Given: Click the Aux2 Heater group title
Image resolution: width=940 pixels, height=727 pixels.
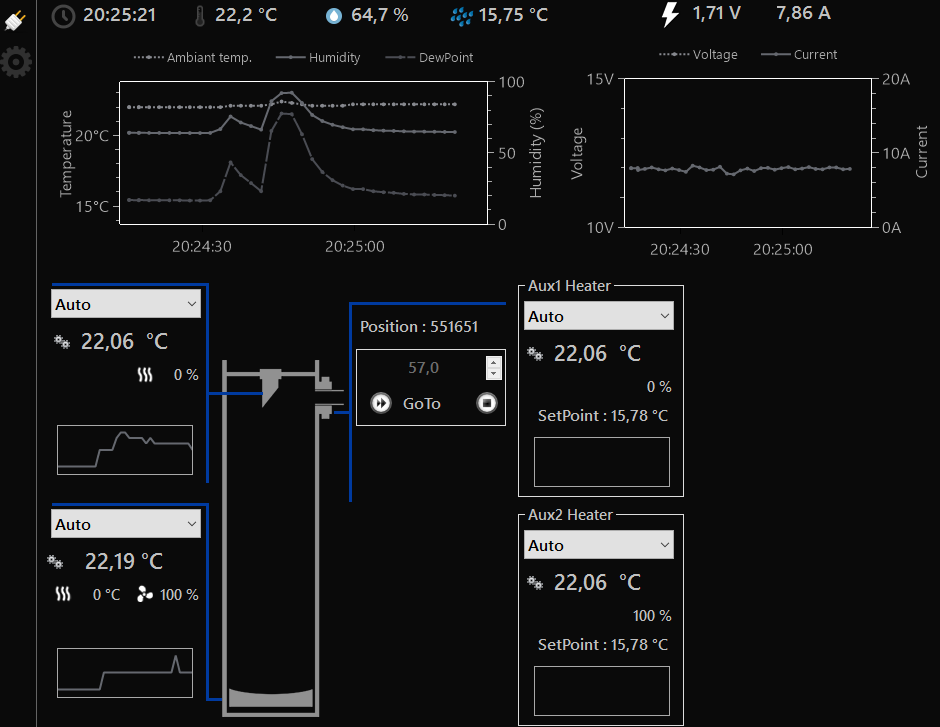Looking at the screenshot, I should click(x=570, y=515).
